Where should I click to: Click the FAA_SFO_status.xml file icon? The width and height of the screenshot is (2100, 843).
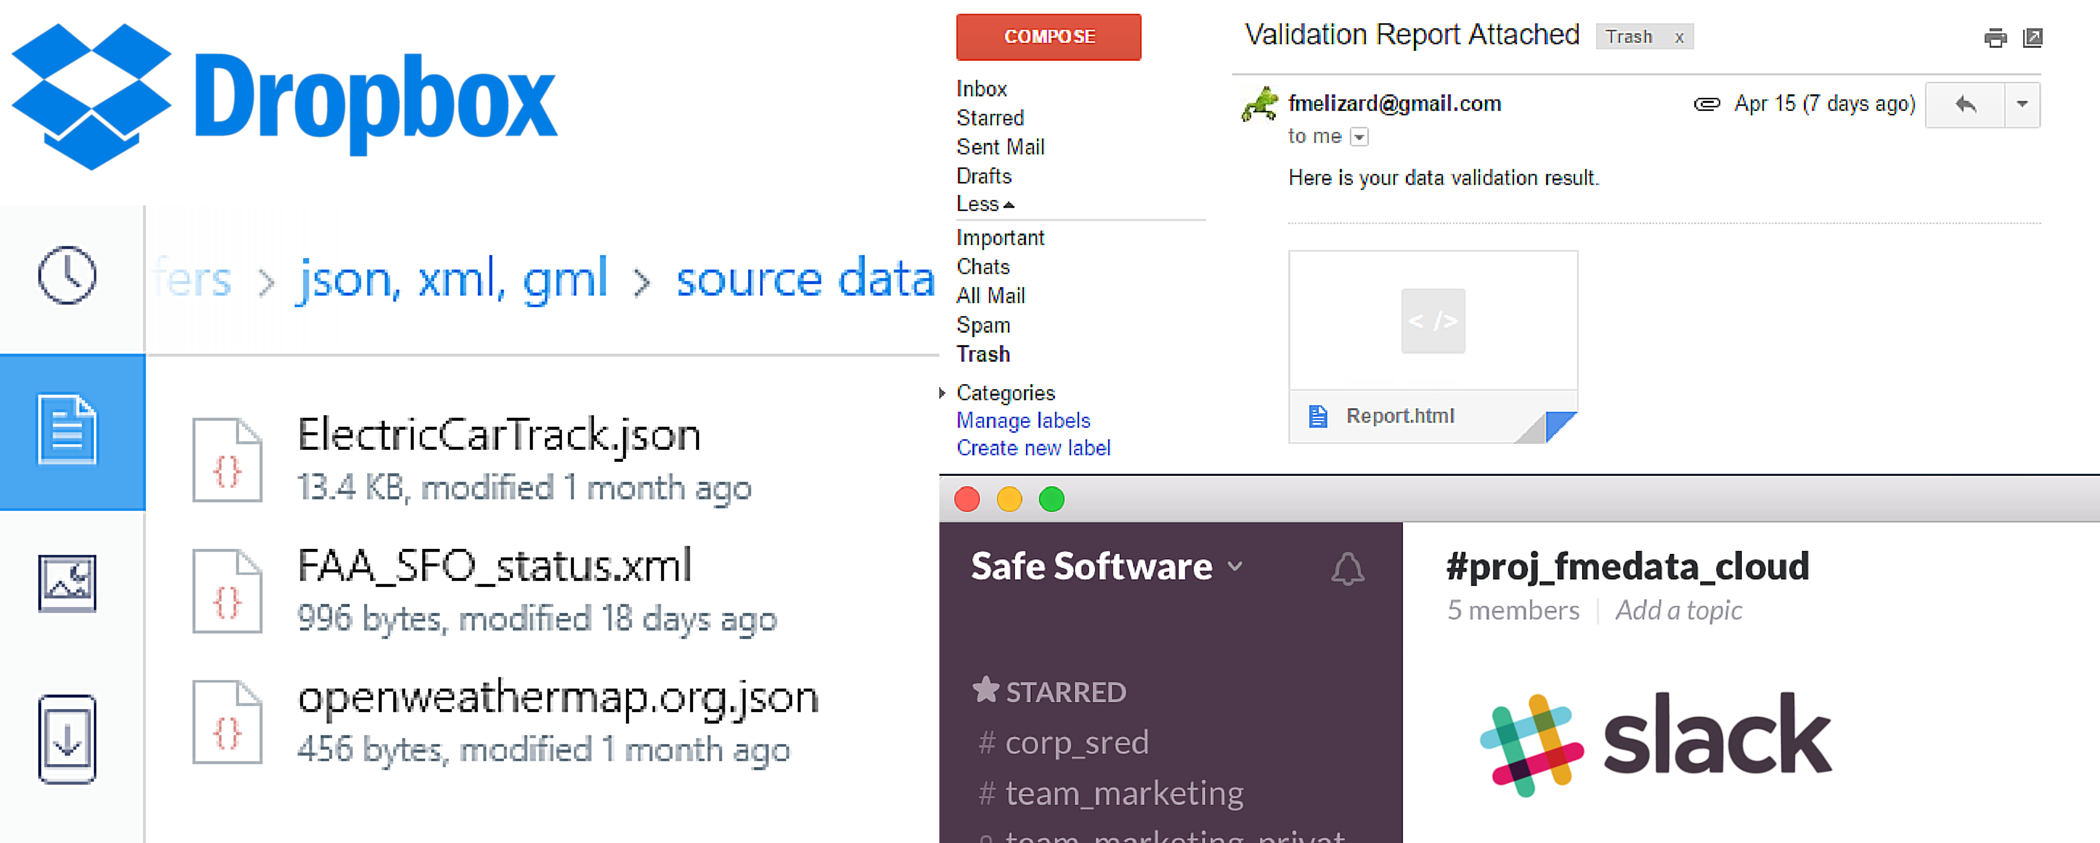(x=228, y=591)
